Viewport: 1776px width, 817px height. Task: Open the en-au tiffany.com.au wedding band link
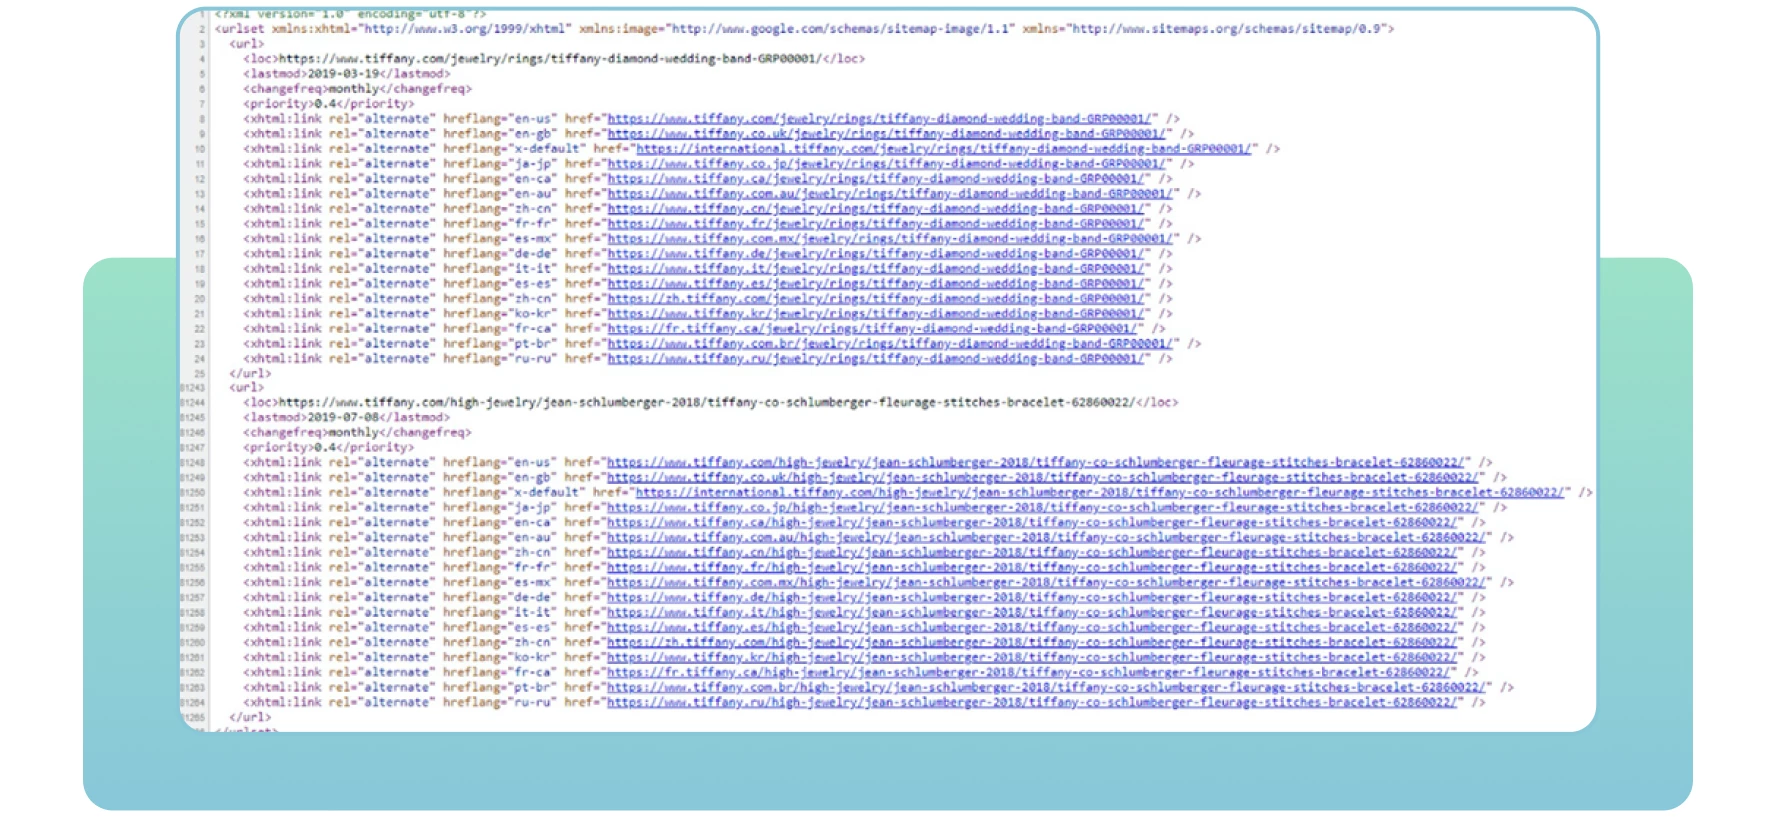coord(890,193)
